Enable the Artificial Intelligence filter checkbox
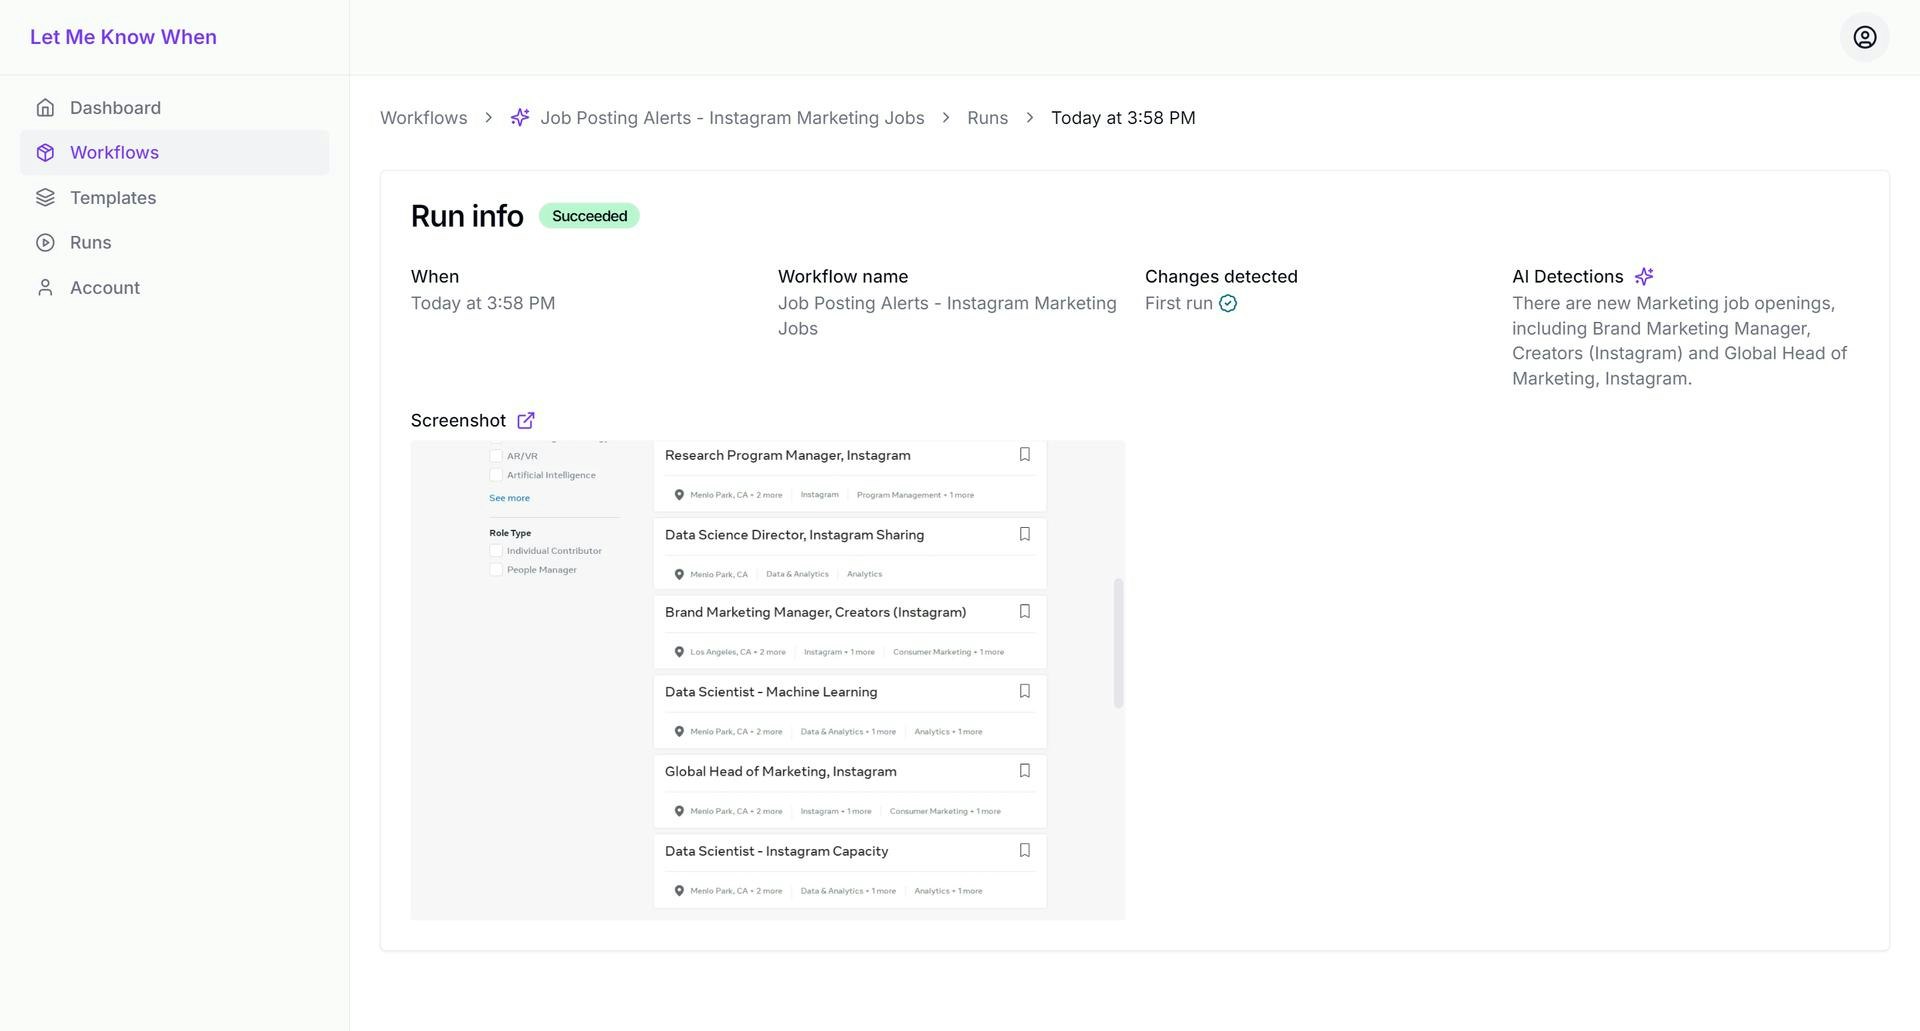1920x1031 pixels. point(496,475)
